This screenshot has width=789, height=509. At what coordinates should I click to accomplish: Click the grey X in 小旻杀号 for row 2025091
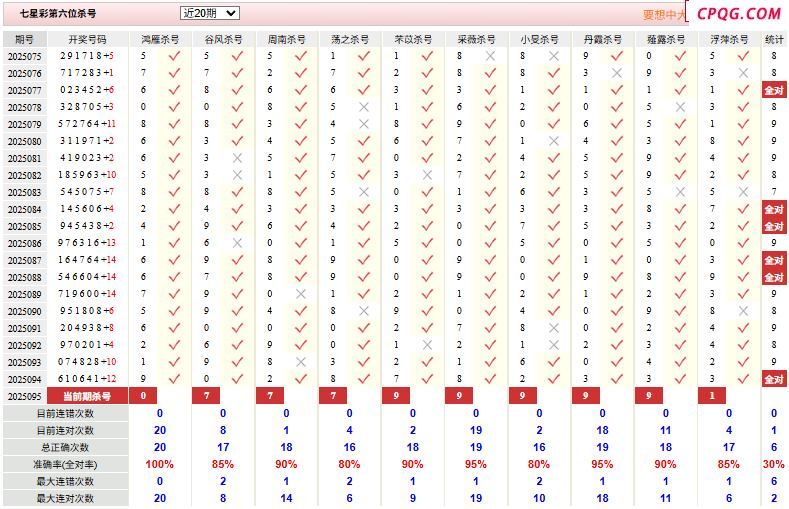[x=554, y=328]
